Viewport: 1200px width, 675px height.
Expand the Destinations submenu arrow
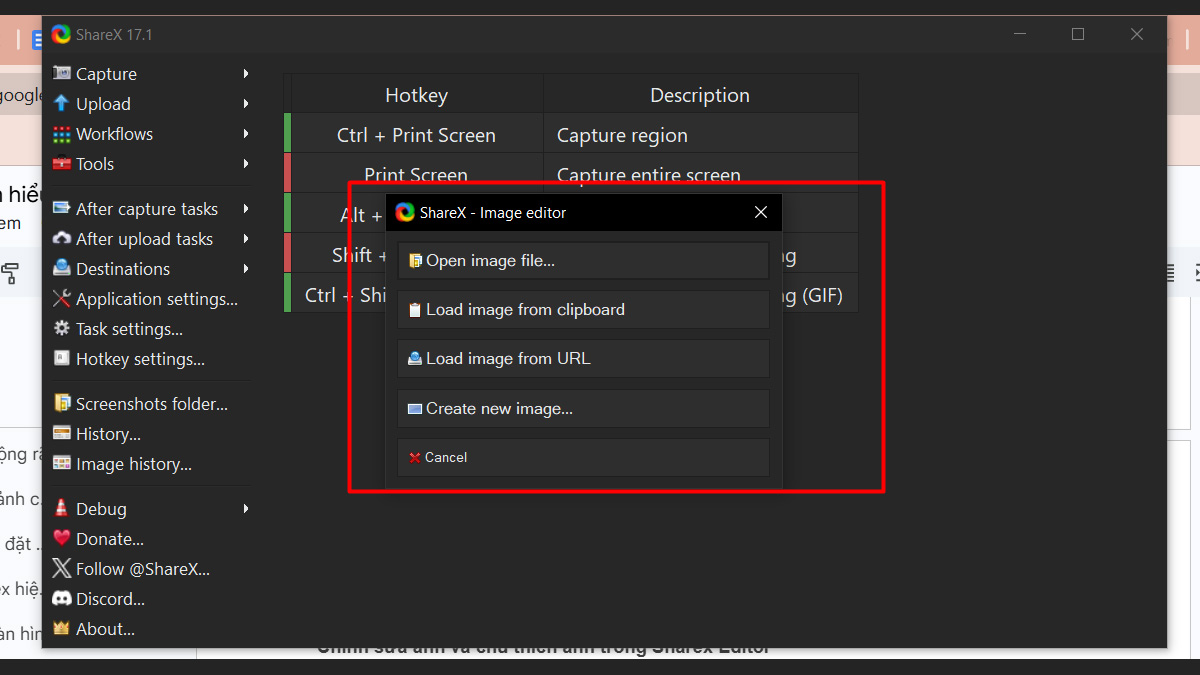245,269
